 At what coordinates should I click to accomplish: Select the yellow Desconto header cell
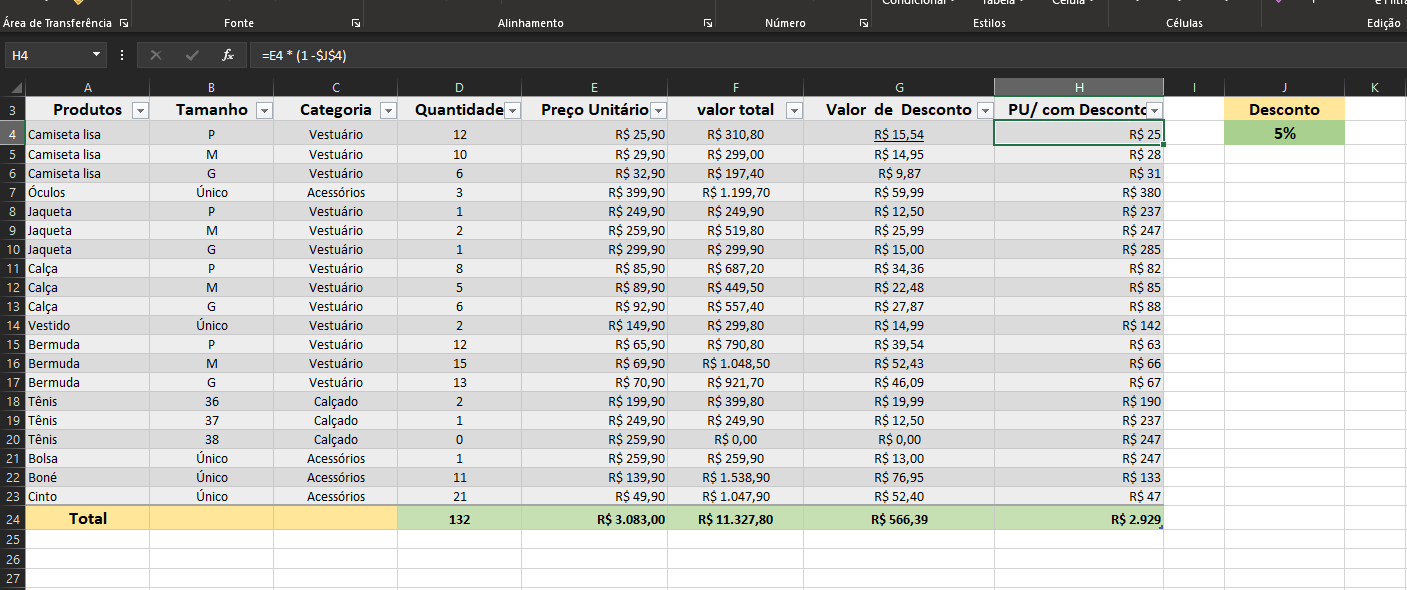click(x=1285, y=110)
